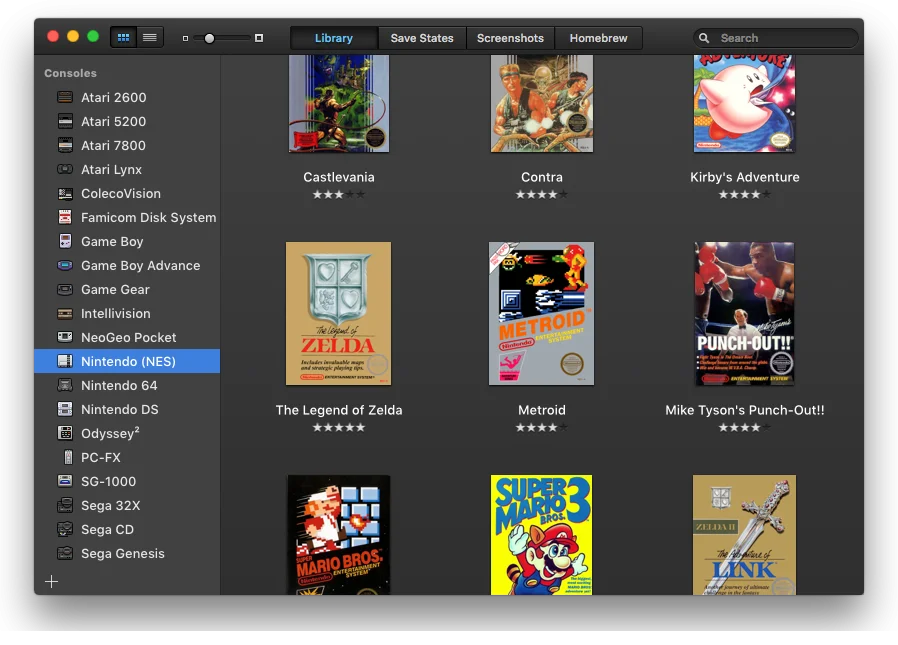The height and width of the screenshot is (645, 898).
Task: Click the small thumbnail size icon
Action: (x=184, y=37)
